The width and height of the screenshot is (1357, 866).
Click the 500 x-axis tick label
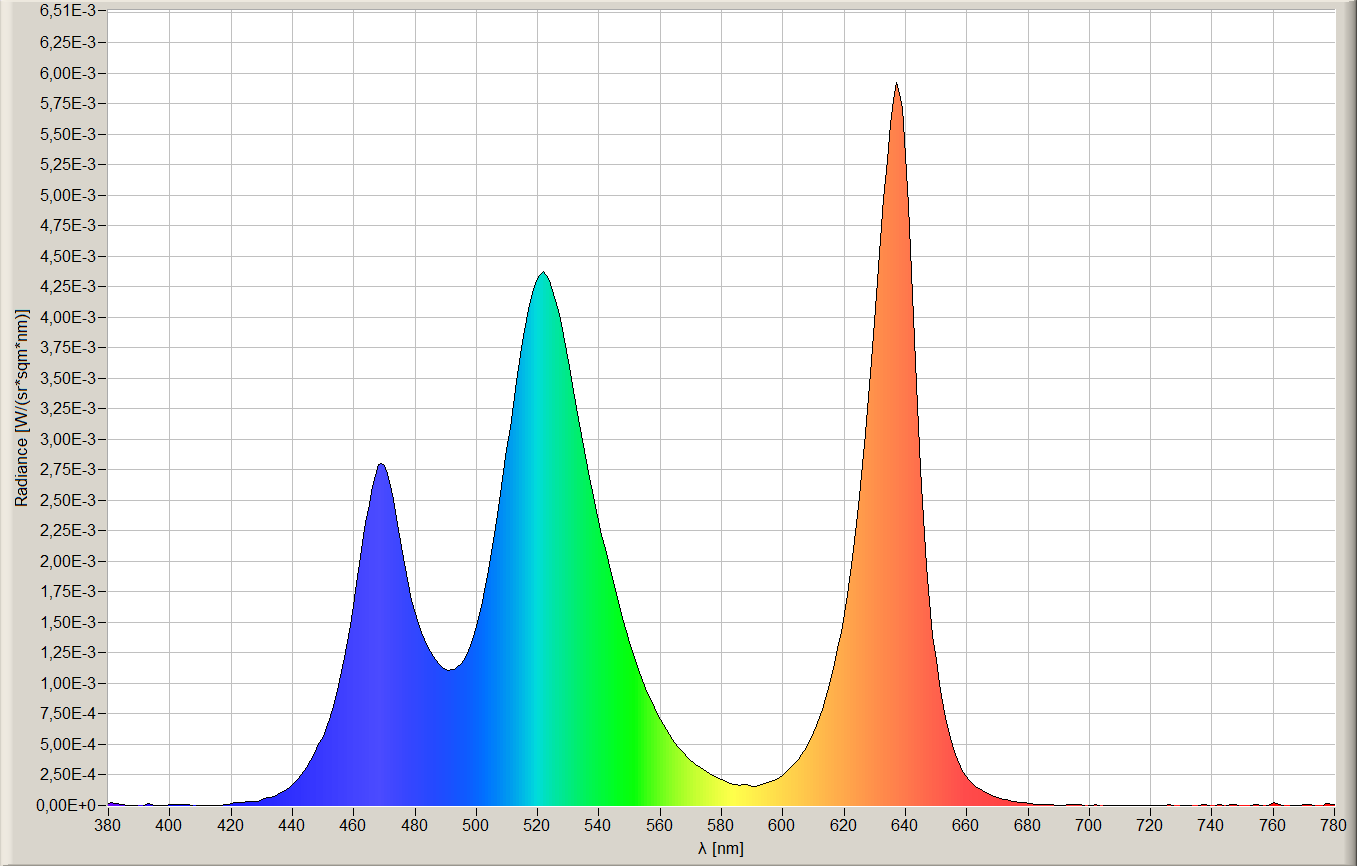pyautogui.click(x=476, y=825)
